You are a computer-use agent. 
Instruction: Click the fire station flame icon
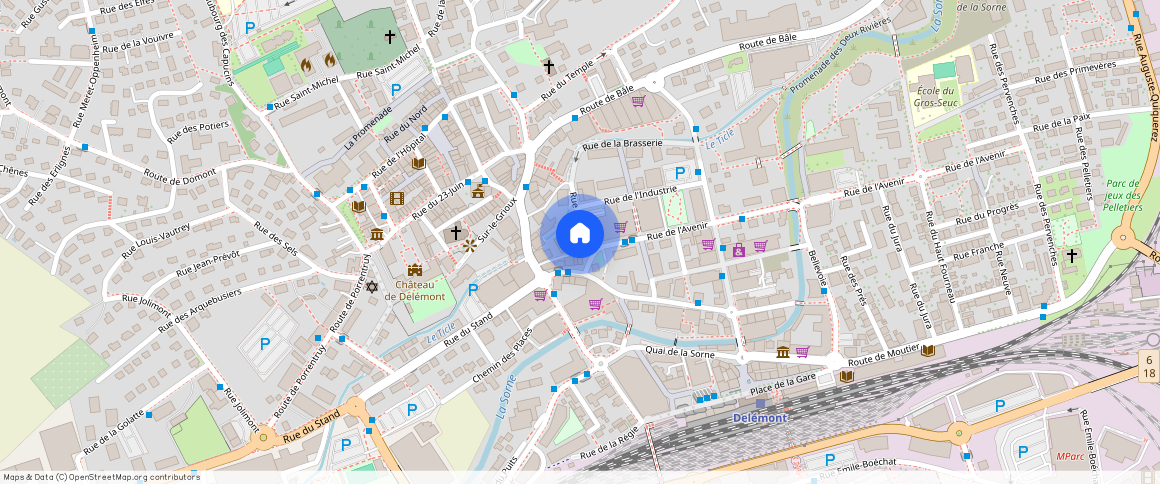(307, 64)
